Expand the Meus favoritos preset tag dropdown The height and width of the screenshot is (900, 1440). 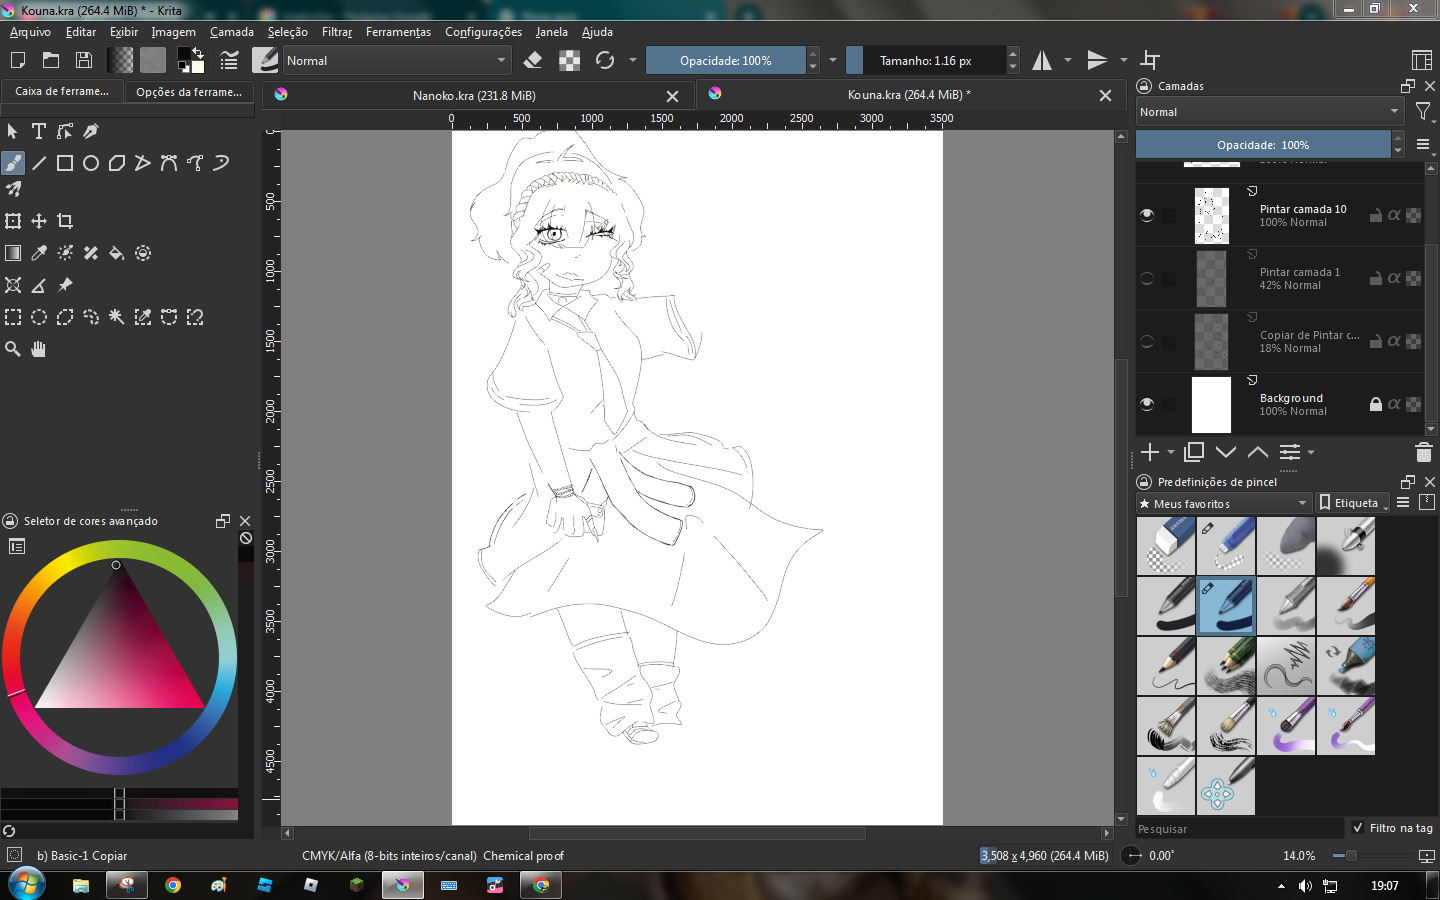pyautogui.click(x=1223, y=504)
